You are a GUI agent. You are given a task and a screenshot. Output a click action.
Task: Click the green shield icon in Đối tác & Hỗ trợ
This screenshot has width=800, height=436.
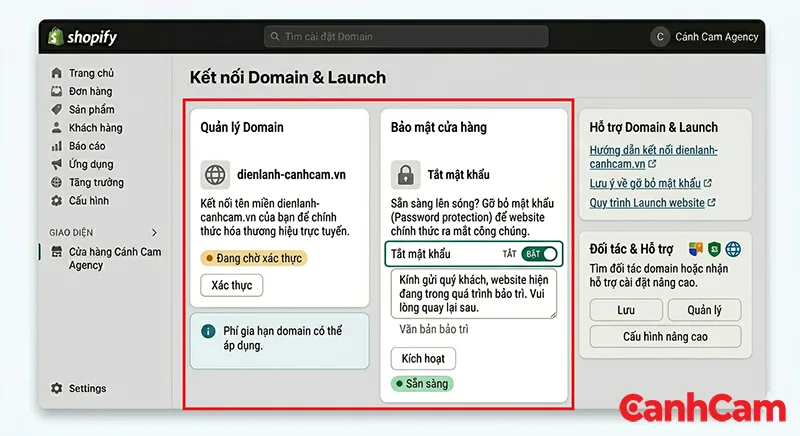point(714,249)
